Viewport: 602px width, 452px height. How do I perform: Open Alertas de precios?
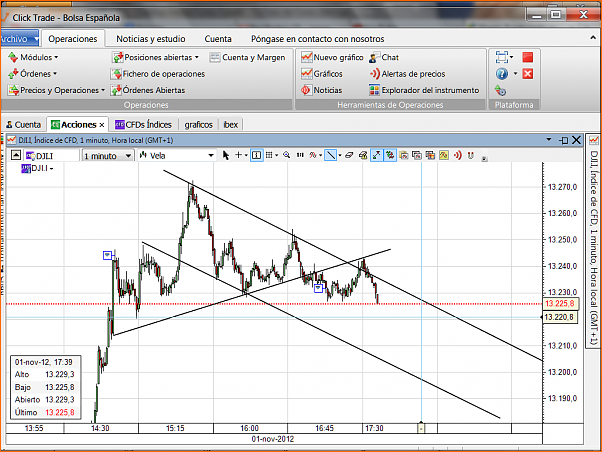point(407,74)
